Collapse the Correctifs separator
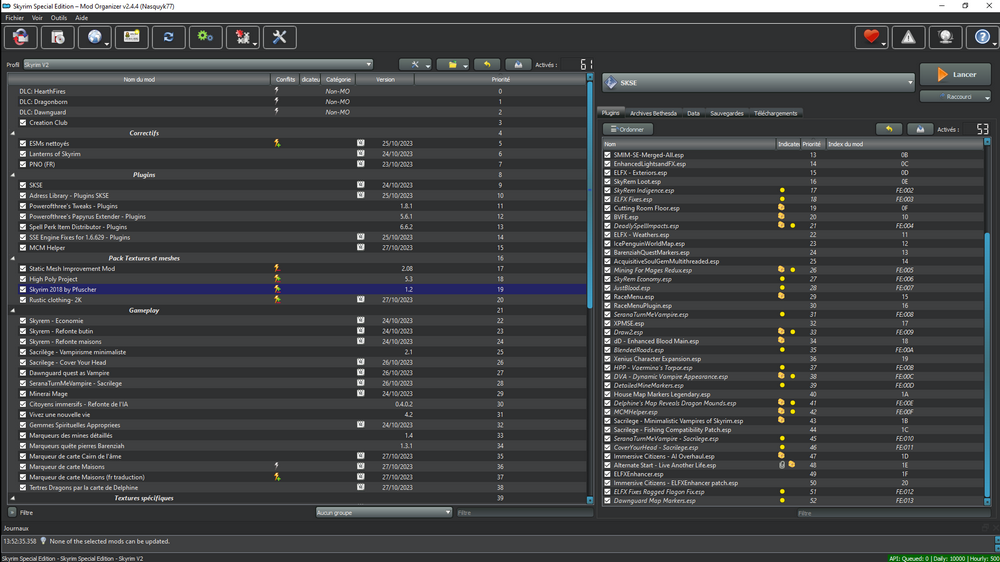Image resolution: width=1000 pixels, height=562 pixels. [x=13, y=133]
